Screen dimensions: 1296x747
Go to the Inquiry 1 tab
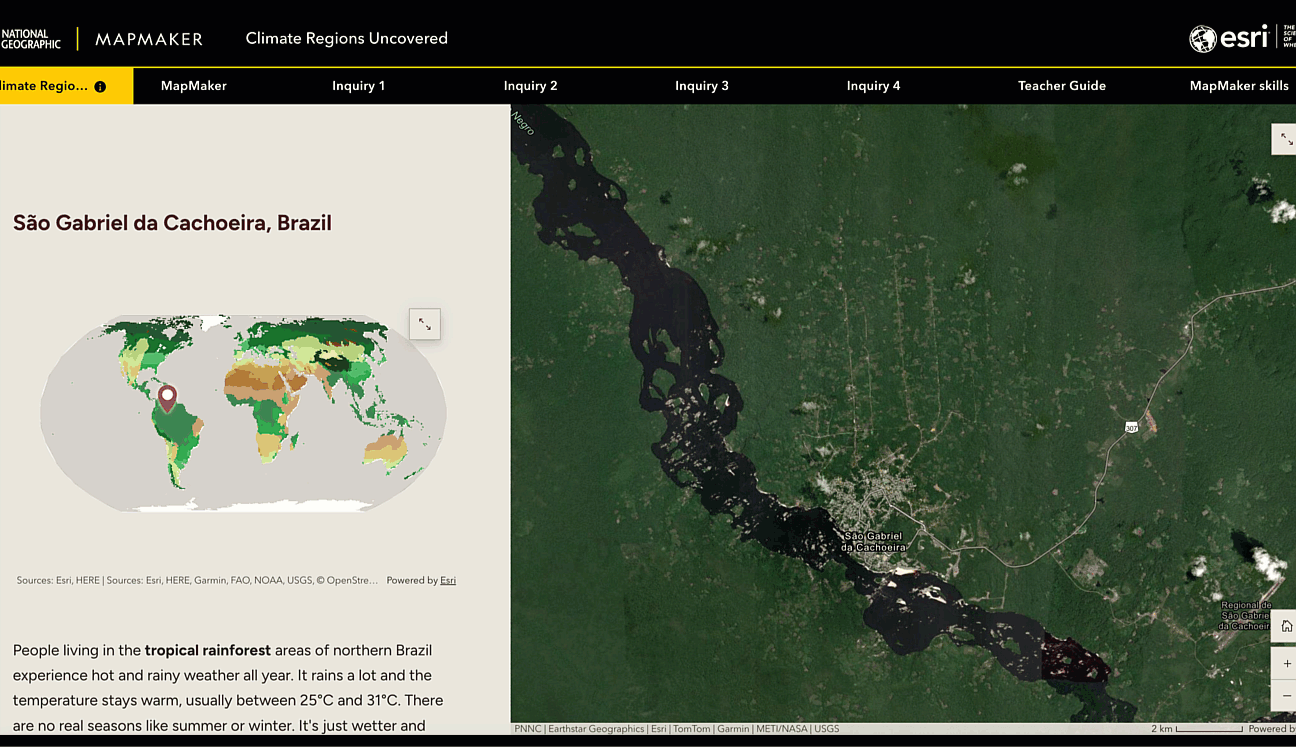pyautogui.click(x=359, y=86)
